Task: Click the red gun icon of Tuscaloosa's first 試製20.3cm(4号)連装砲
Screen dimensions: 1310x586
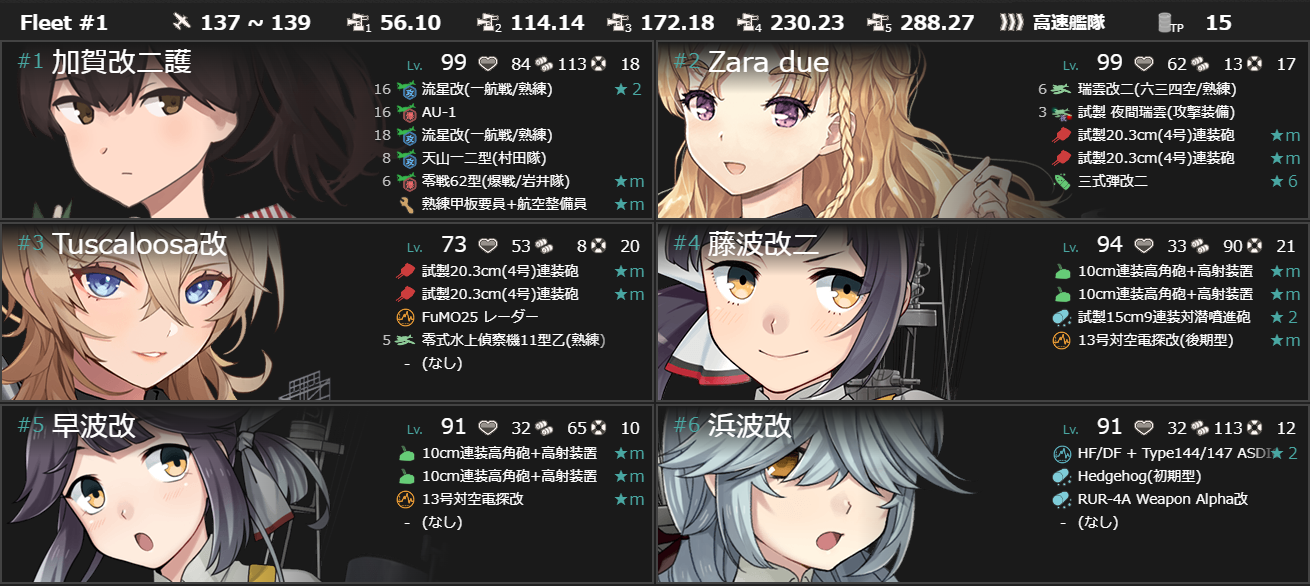Action: click(x=406, y=271)
